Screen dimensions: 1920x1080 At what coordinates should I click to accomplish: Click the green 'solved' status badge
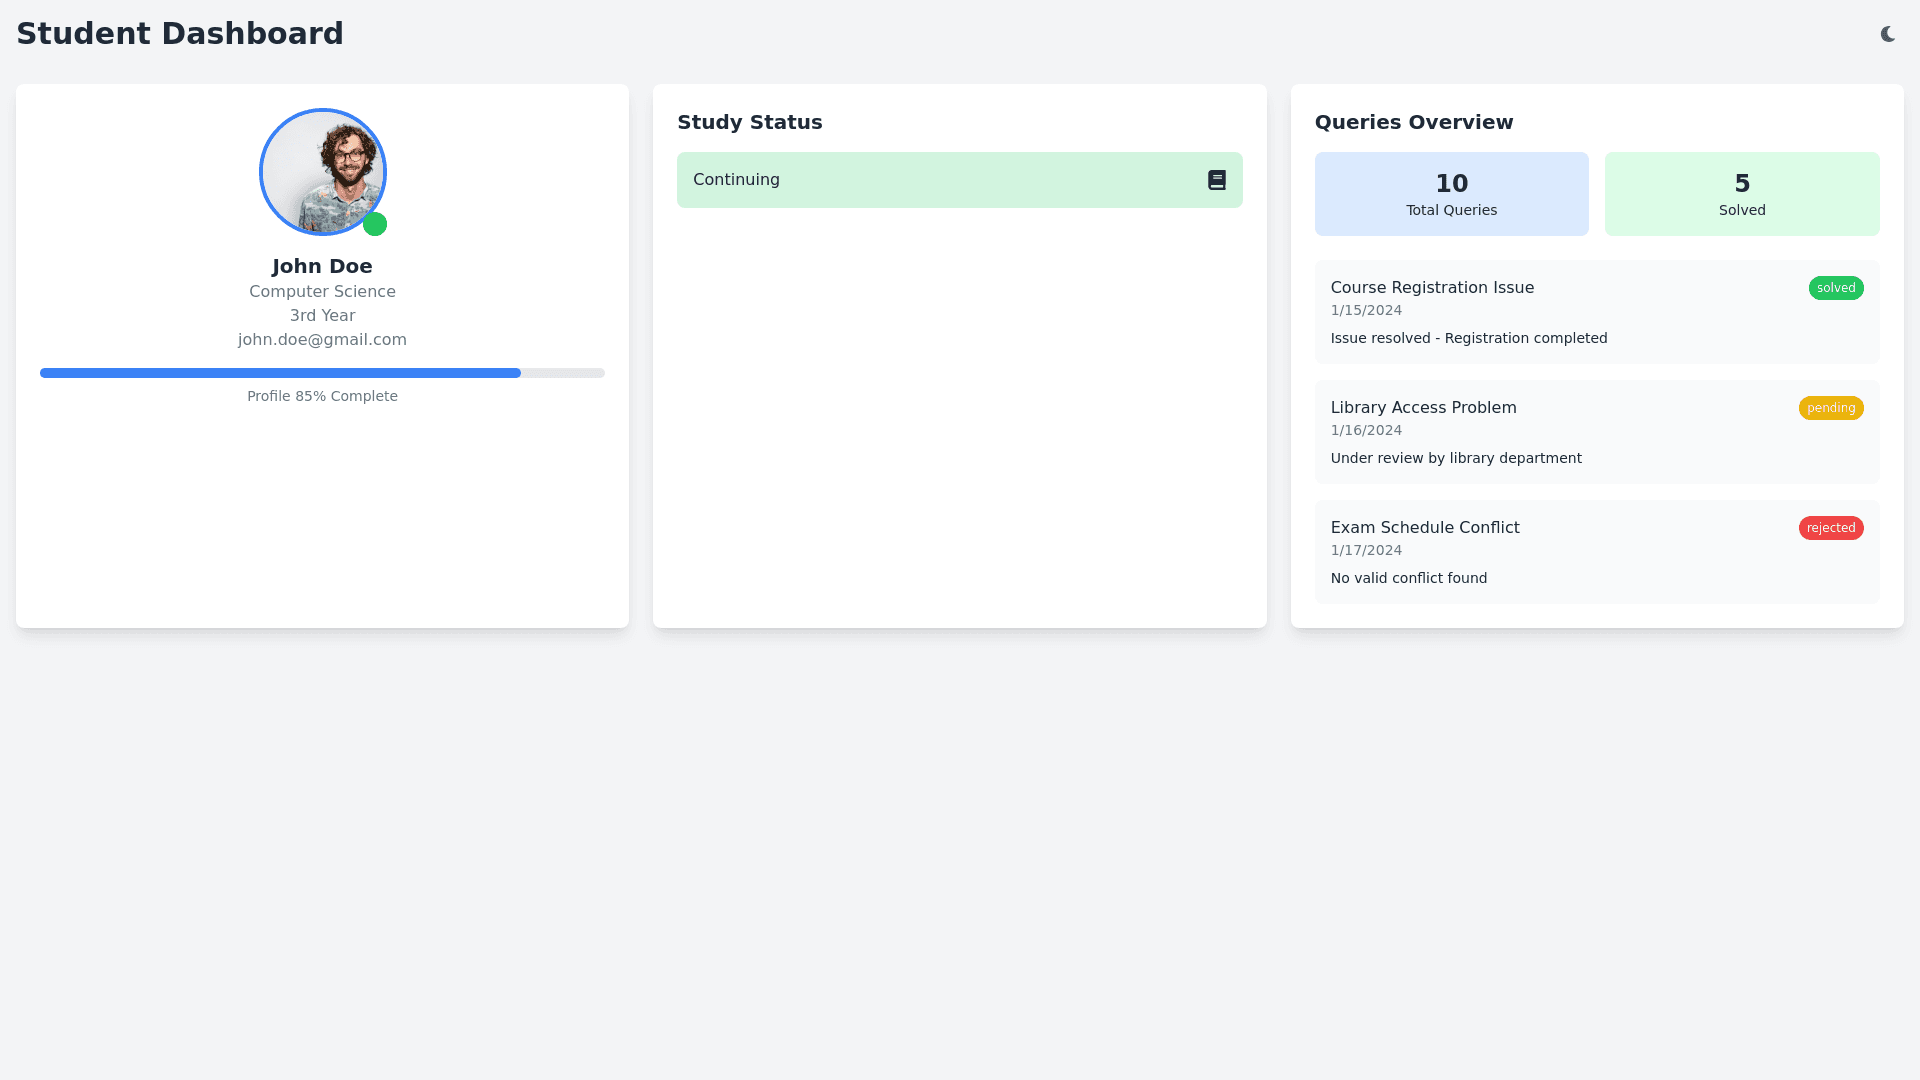pos(1835,288)
